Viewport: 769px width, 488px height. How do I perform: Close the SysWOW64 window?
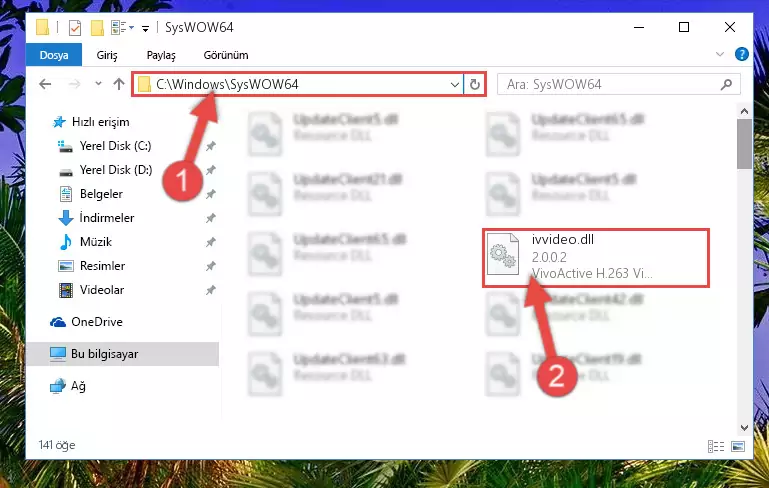pyautogui.click(x=730, y=27)
